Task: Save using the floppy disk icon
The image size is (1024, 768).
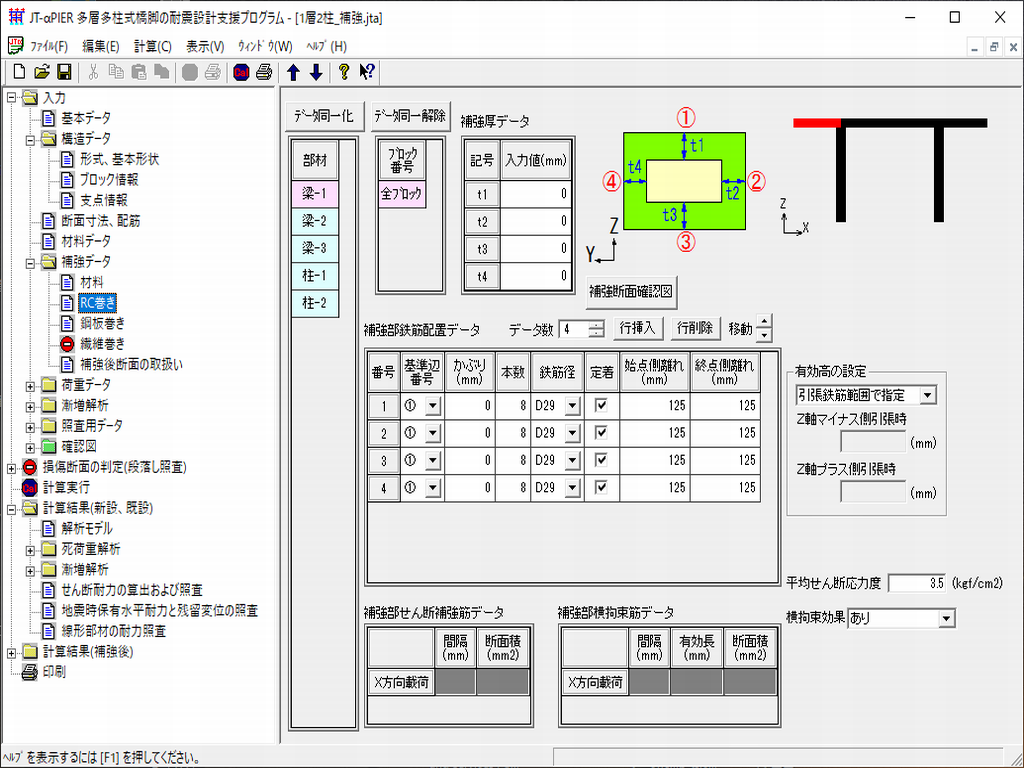Action: (x=63, y=72)
